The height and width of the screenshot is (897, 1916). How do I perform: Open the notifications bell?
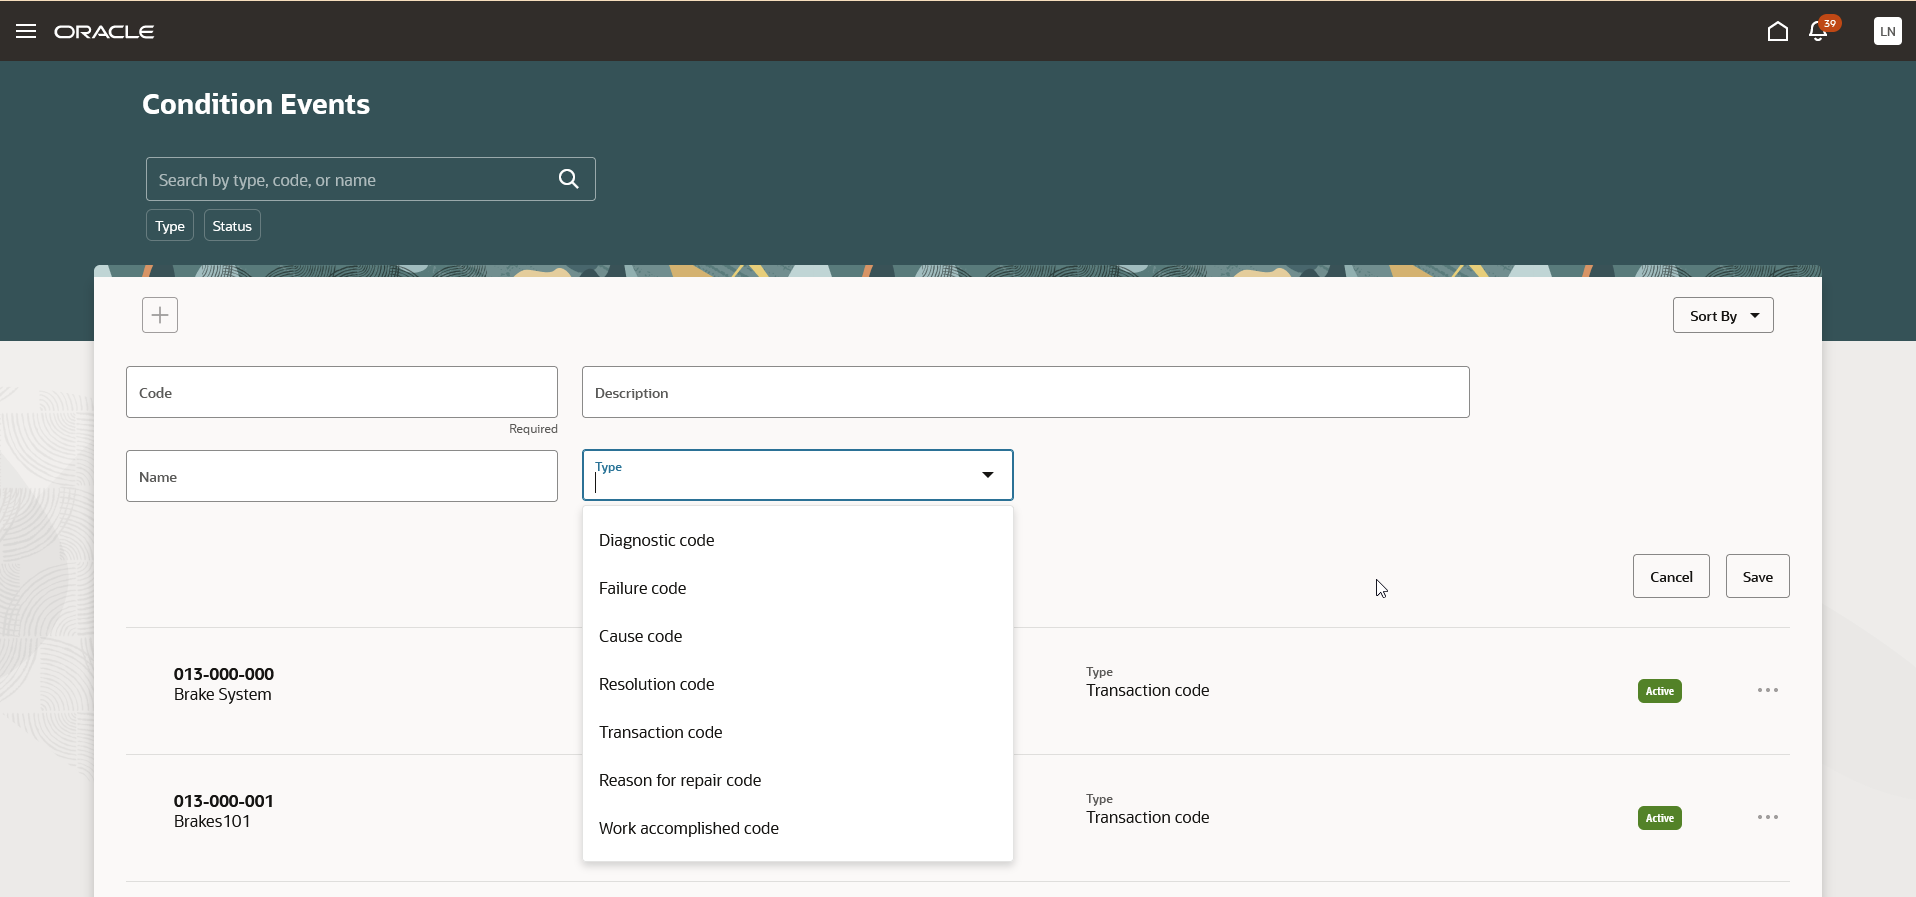[x=1818, y=31]
